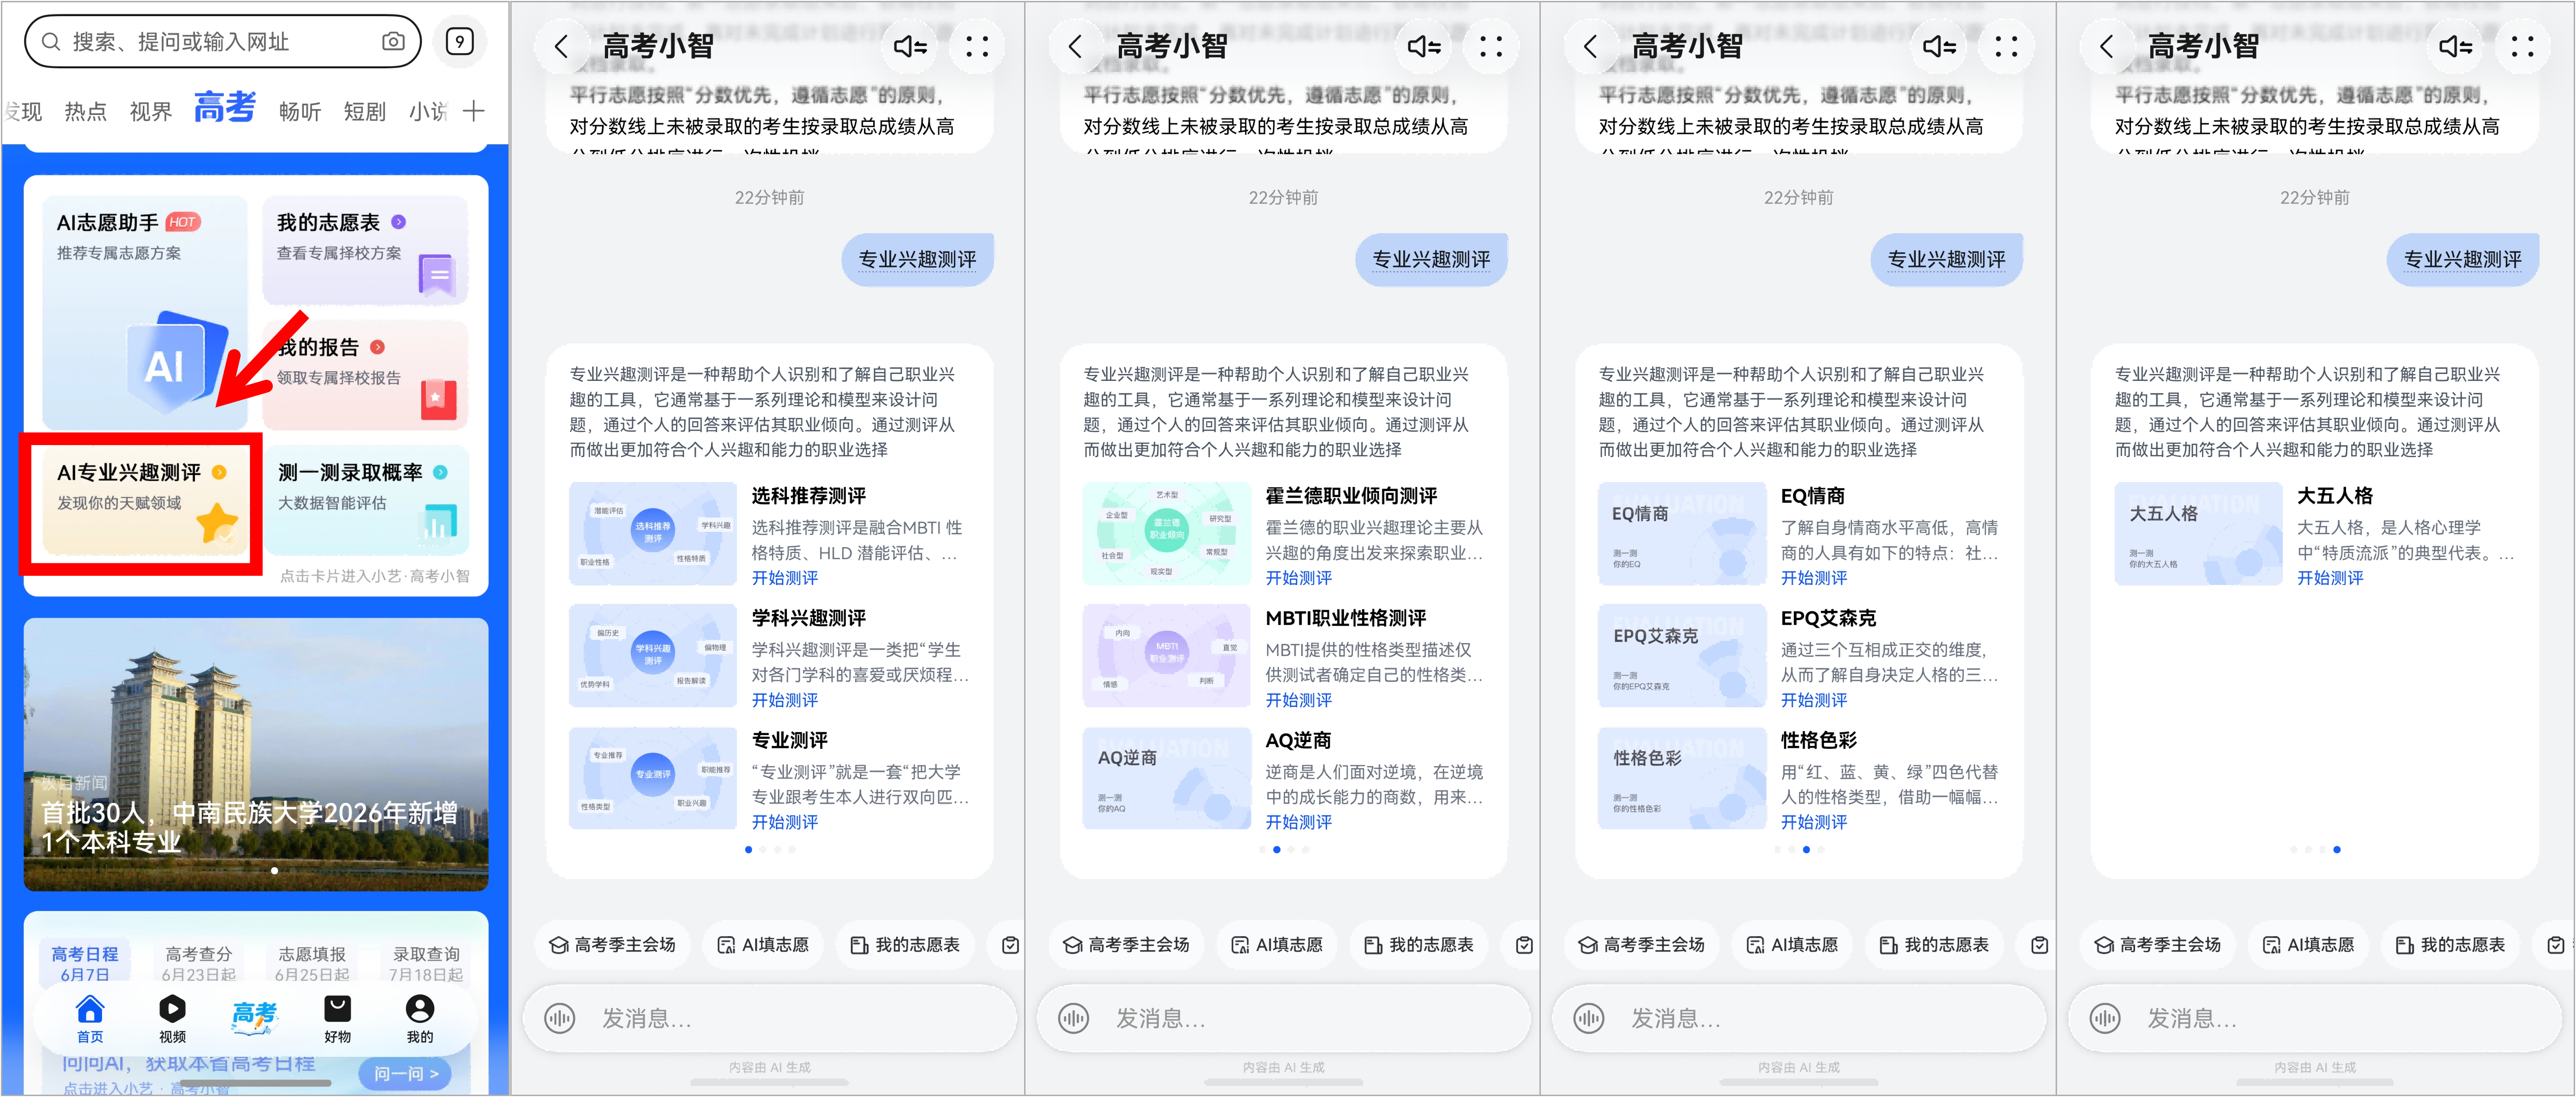
Task: Open the 中南民族大学 news banner image
Action: click(256, 754)
